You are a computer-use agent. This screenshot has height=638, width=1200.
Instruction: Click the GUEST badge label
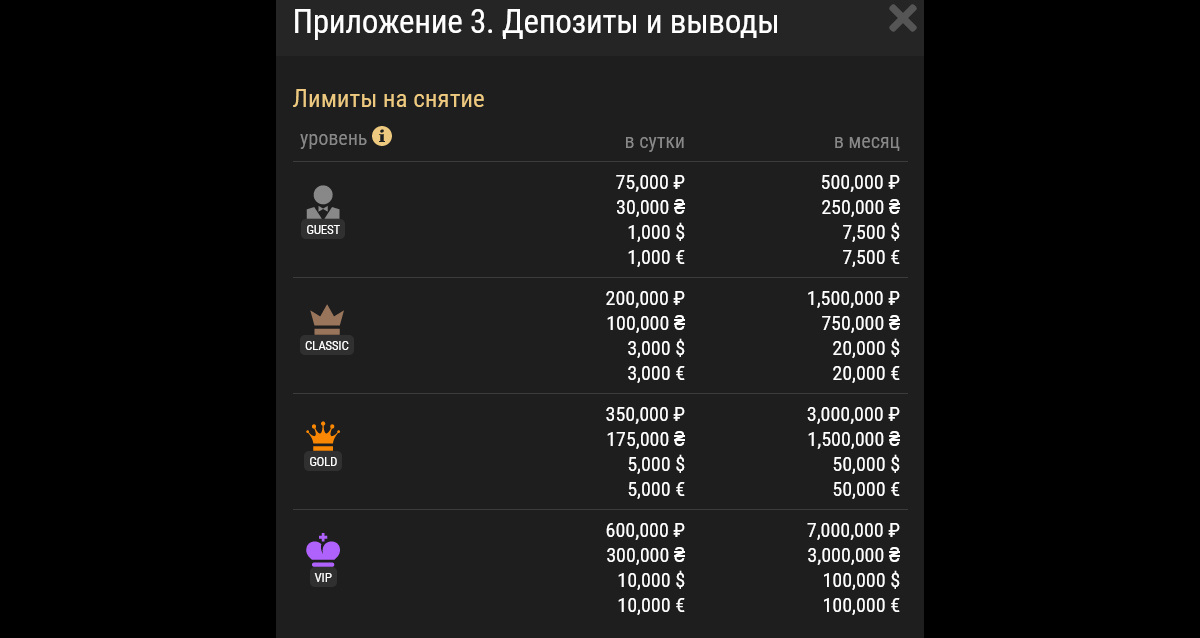tap(322, 228)
